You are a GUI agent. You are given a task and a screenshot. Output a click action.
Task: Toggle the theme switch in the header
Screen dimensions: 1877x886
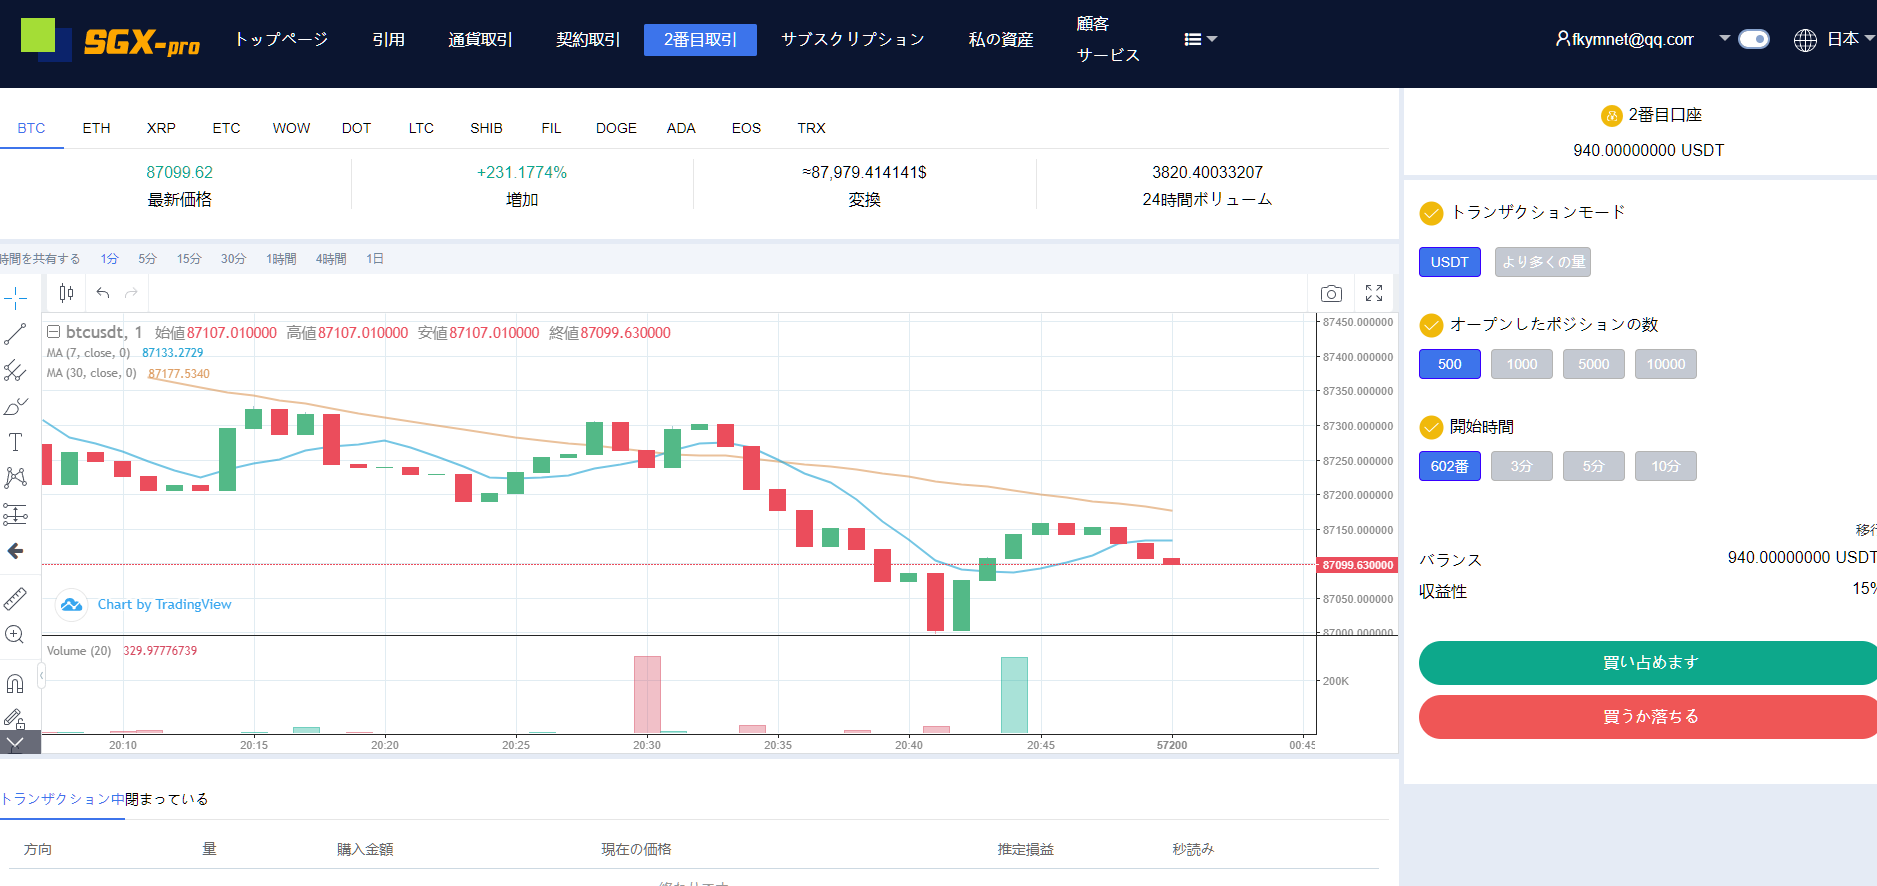(x=1754, y=39)
